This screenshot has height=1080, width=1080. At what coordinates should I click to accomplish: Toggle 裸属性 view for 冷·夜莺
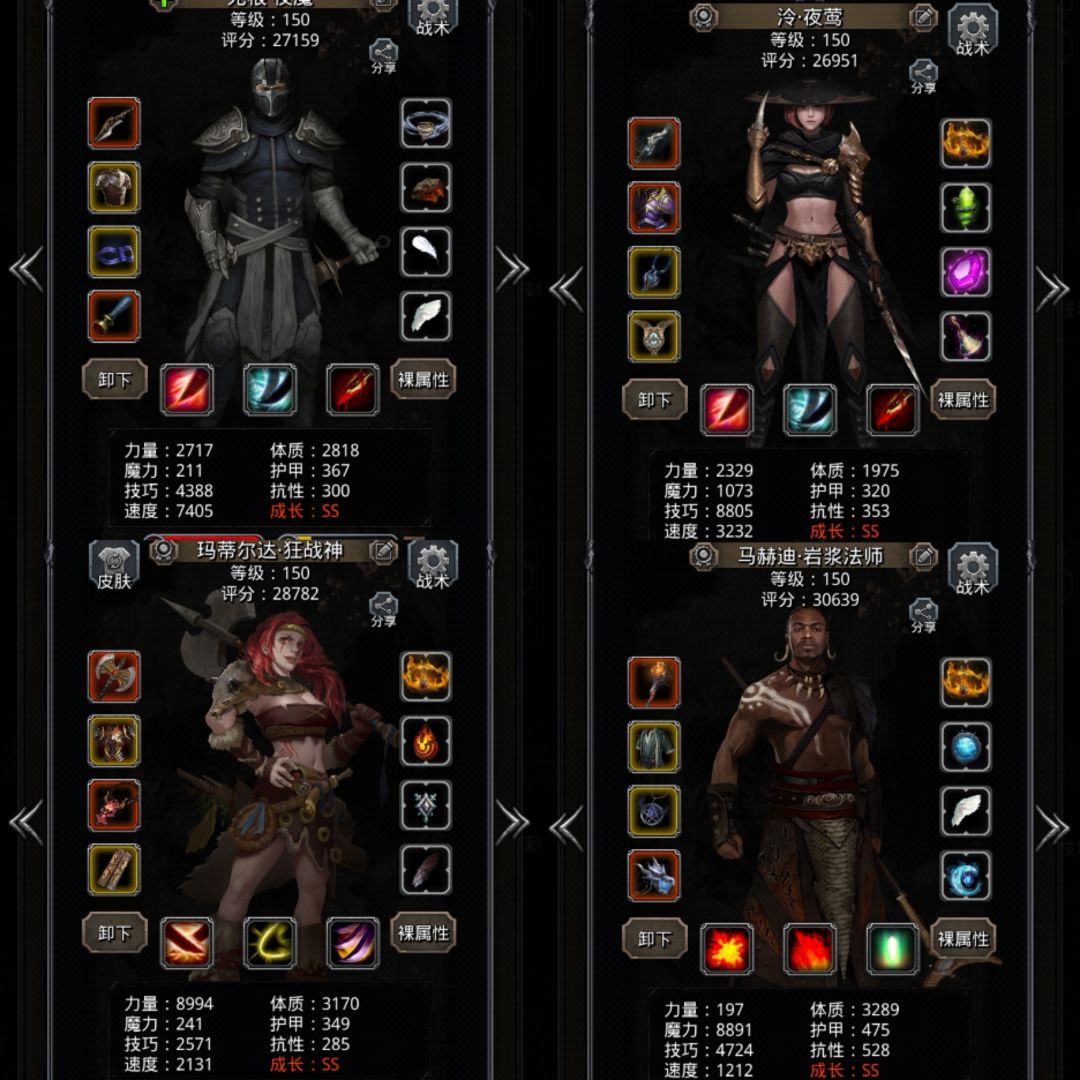(x=963, y=399)
